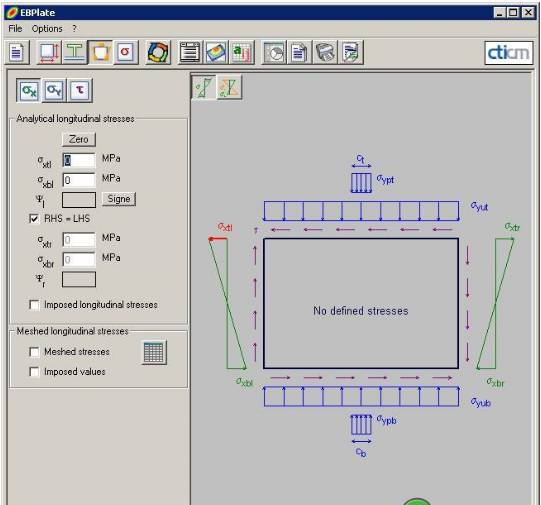Click the σypt patch load label
541x505 pixels.
(x=385, y=179)
